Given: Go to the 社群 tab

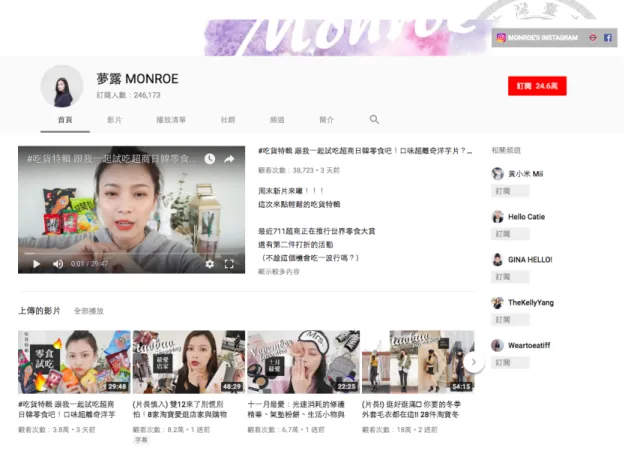Looking at the screenshot, I should pos(228,120).
